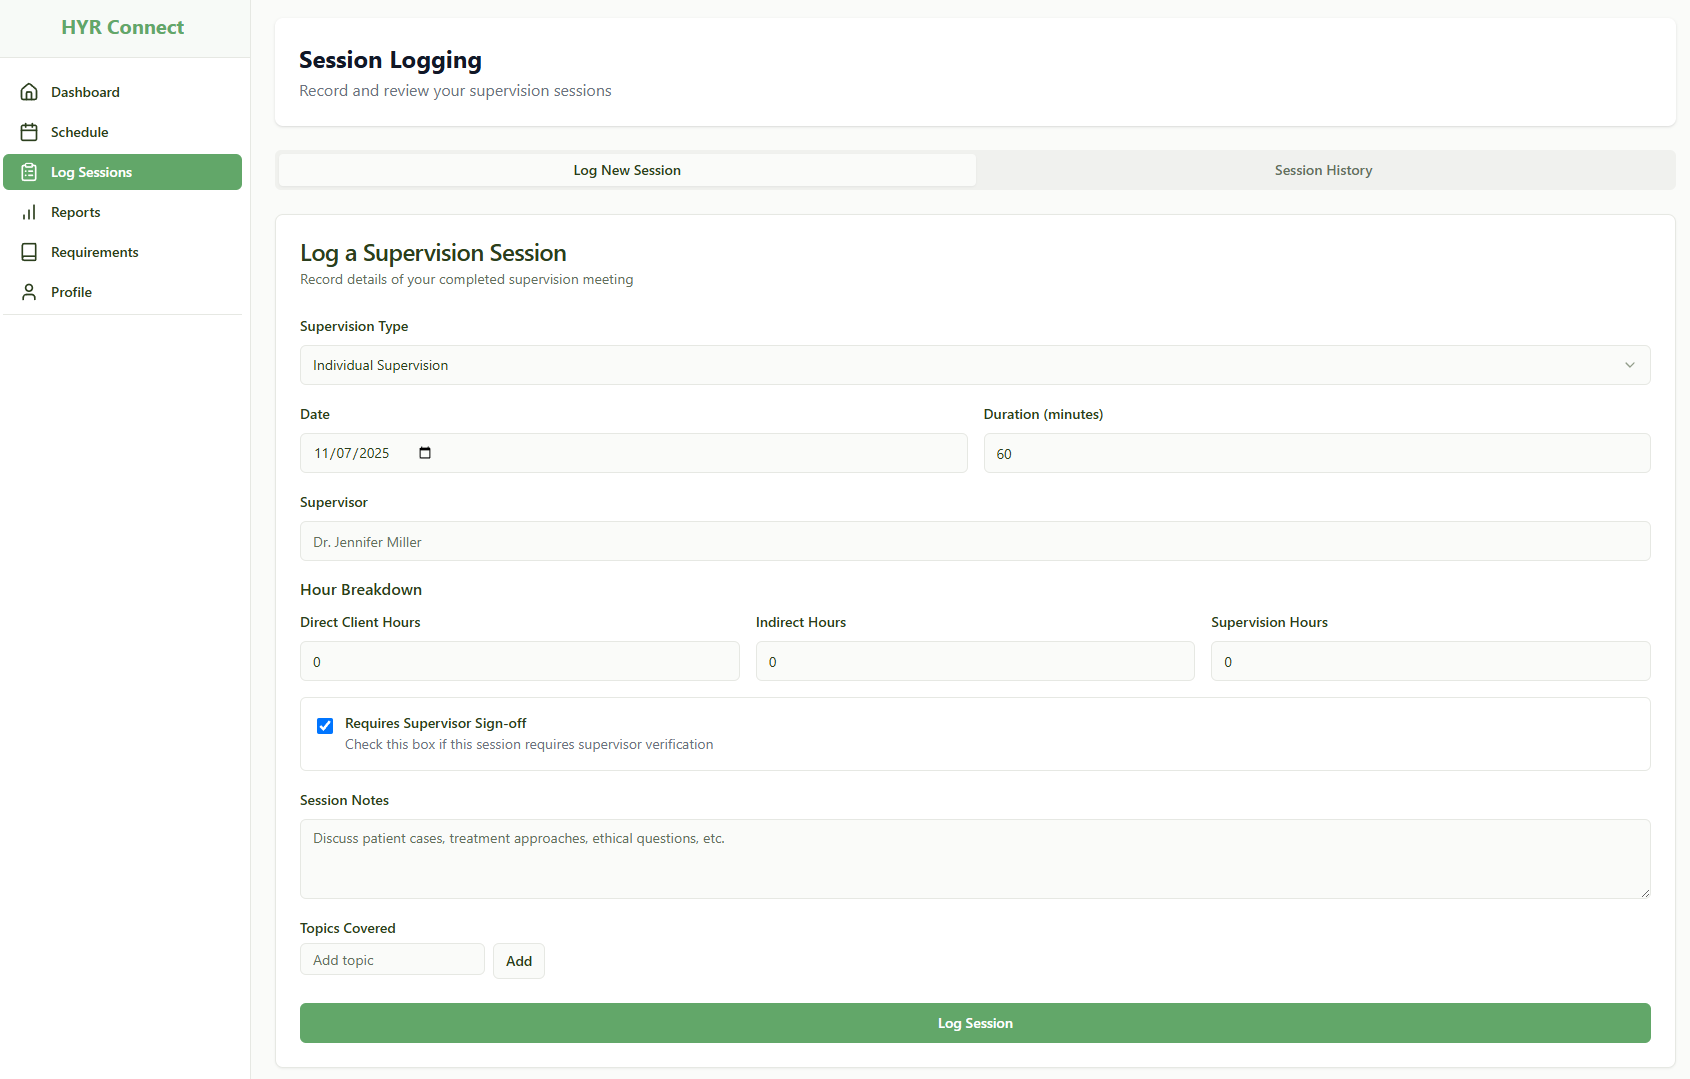This screenshot has height=1079, width=1690.
Task: Click the Requirements book icon
Action: [x=29, y=251]
